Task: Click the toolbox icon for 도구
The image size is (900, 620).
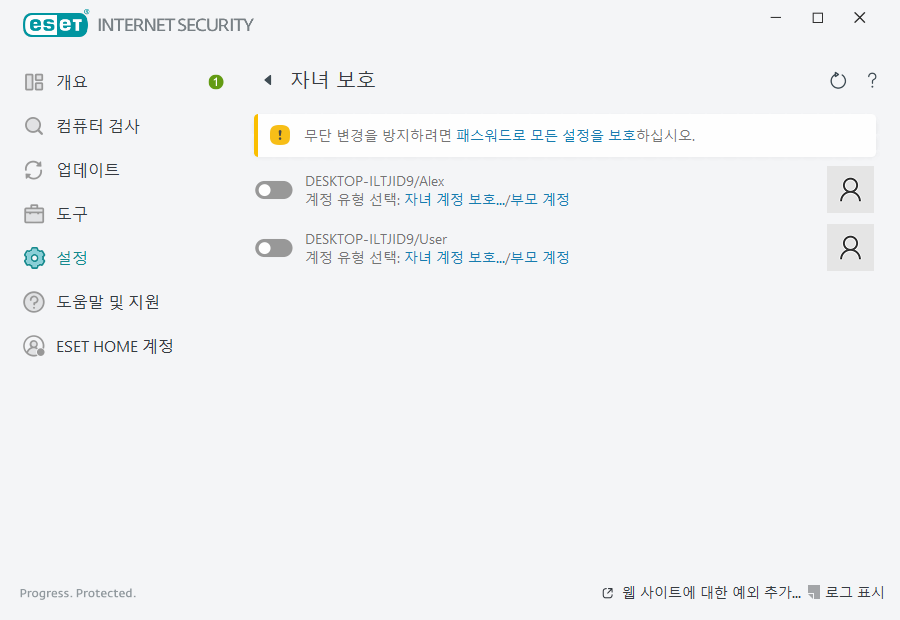Action: [34, 214]
